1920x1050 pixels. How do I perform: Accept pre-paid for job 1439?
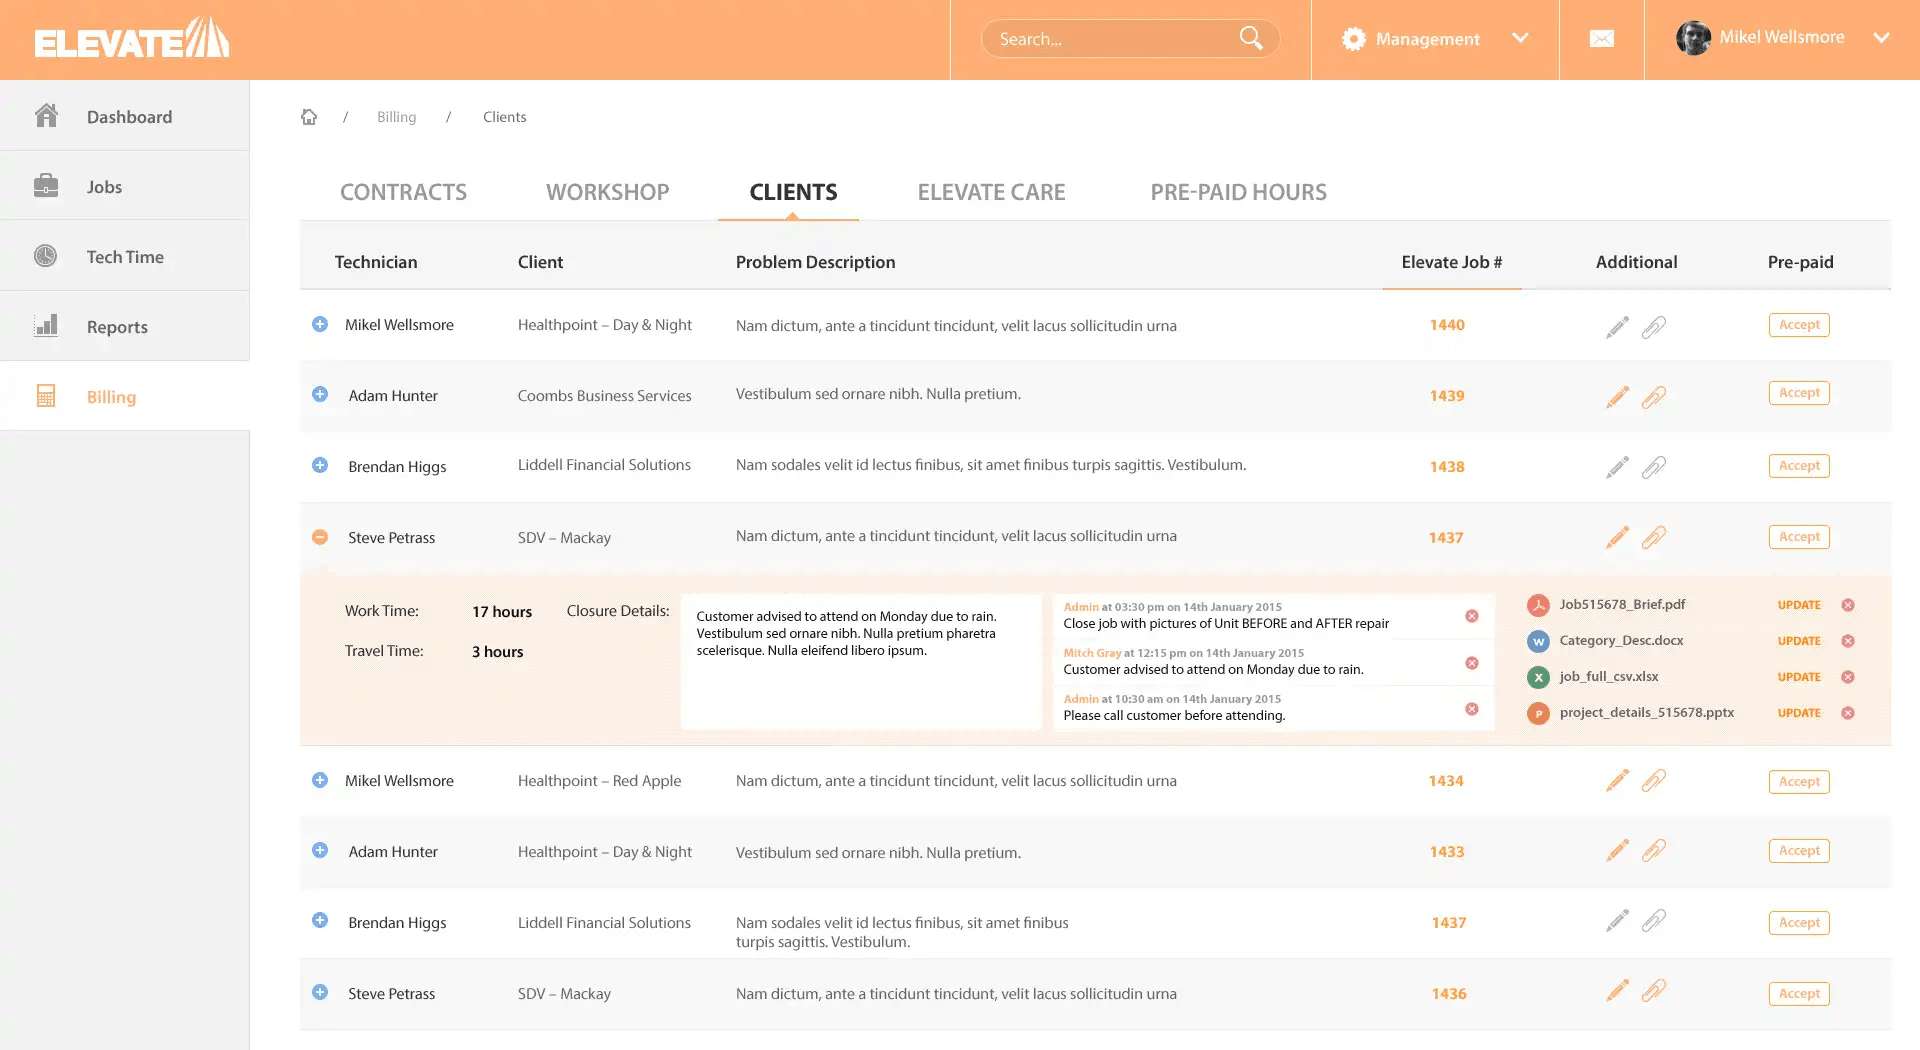point(1799,393)
